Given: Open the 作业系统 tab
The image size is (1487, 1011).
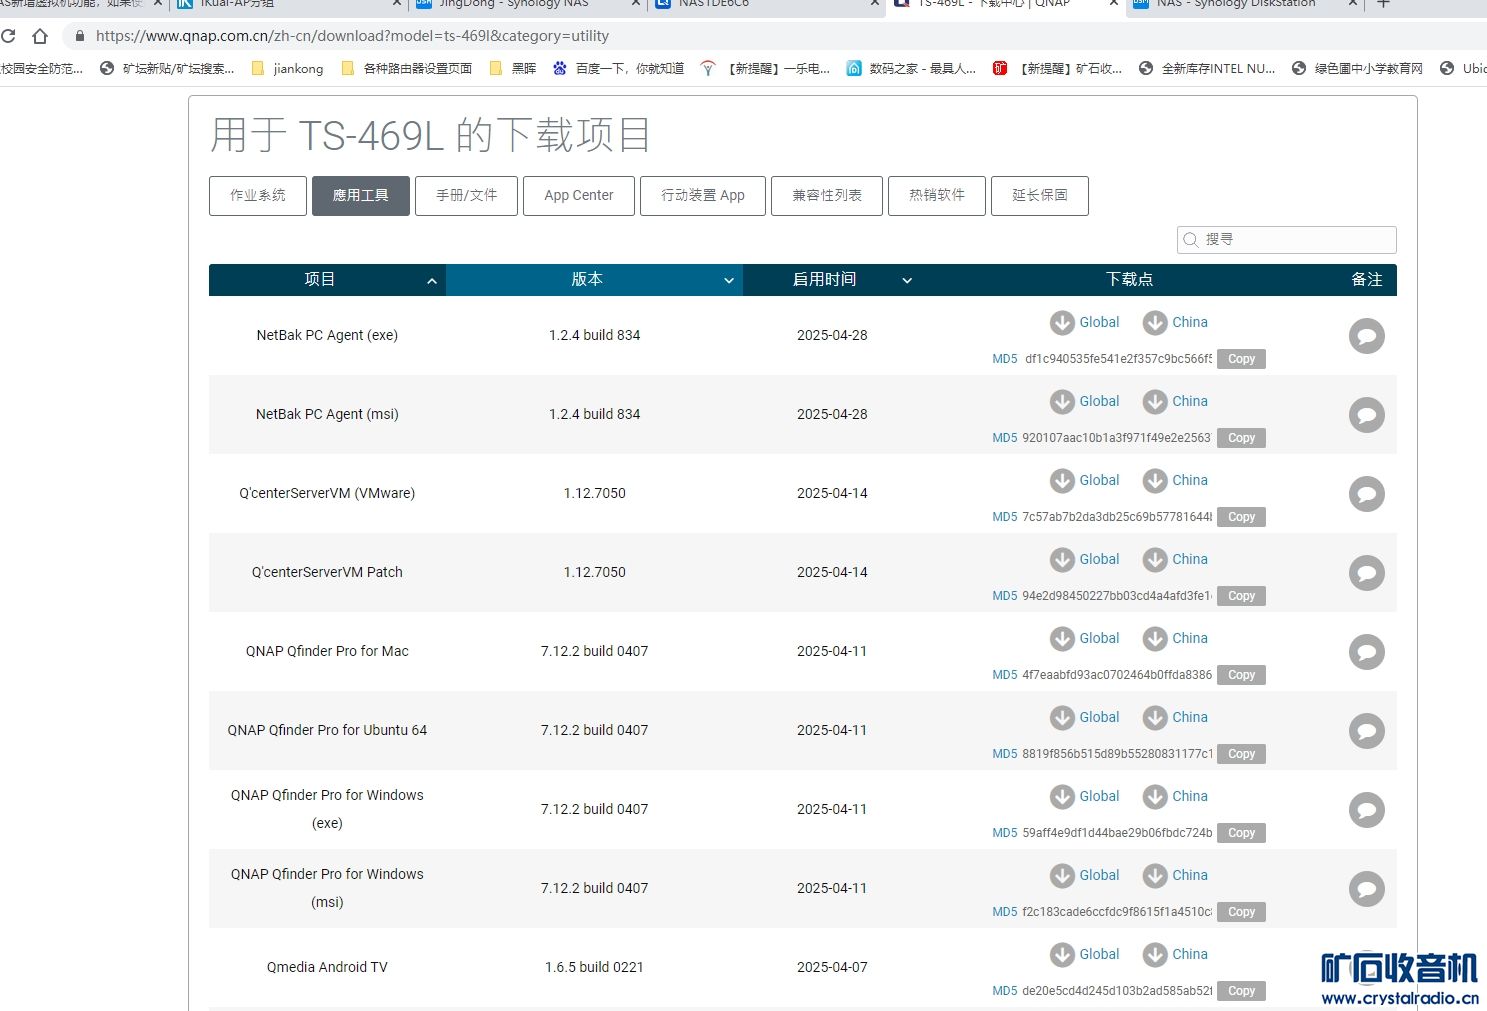Looking at the screenshot, I should point(258,196).
